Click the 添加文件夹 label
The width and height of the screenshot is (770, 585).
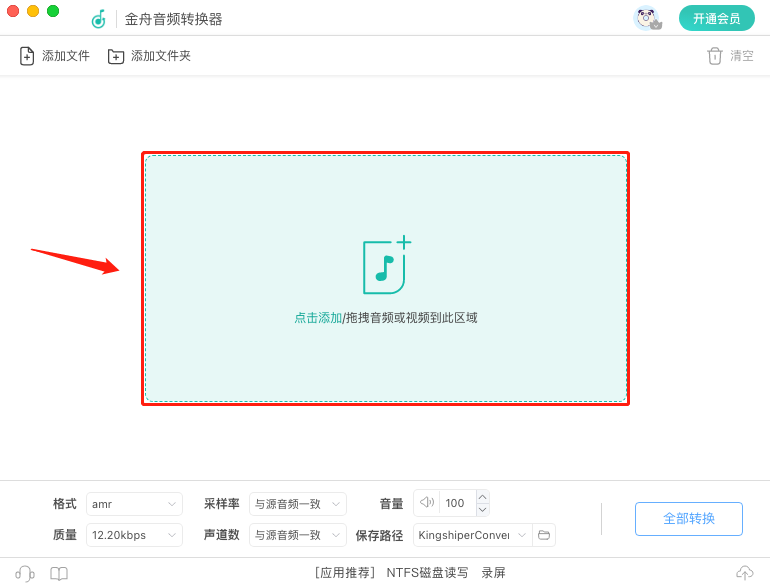point(161,56)
